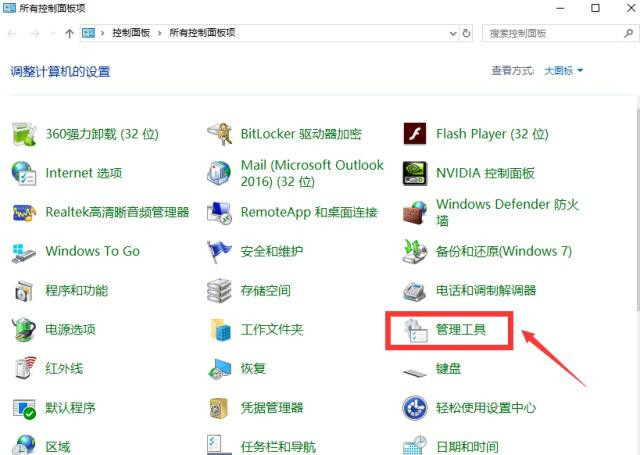Open the 电源选项 battery icon
The height and width of the screenshot is (455, 640).
[x=24, y=329]
